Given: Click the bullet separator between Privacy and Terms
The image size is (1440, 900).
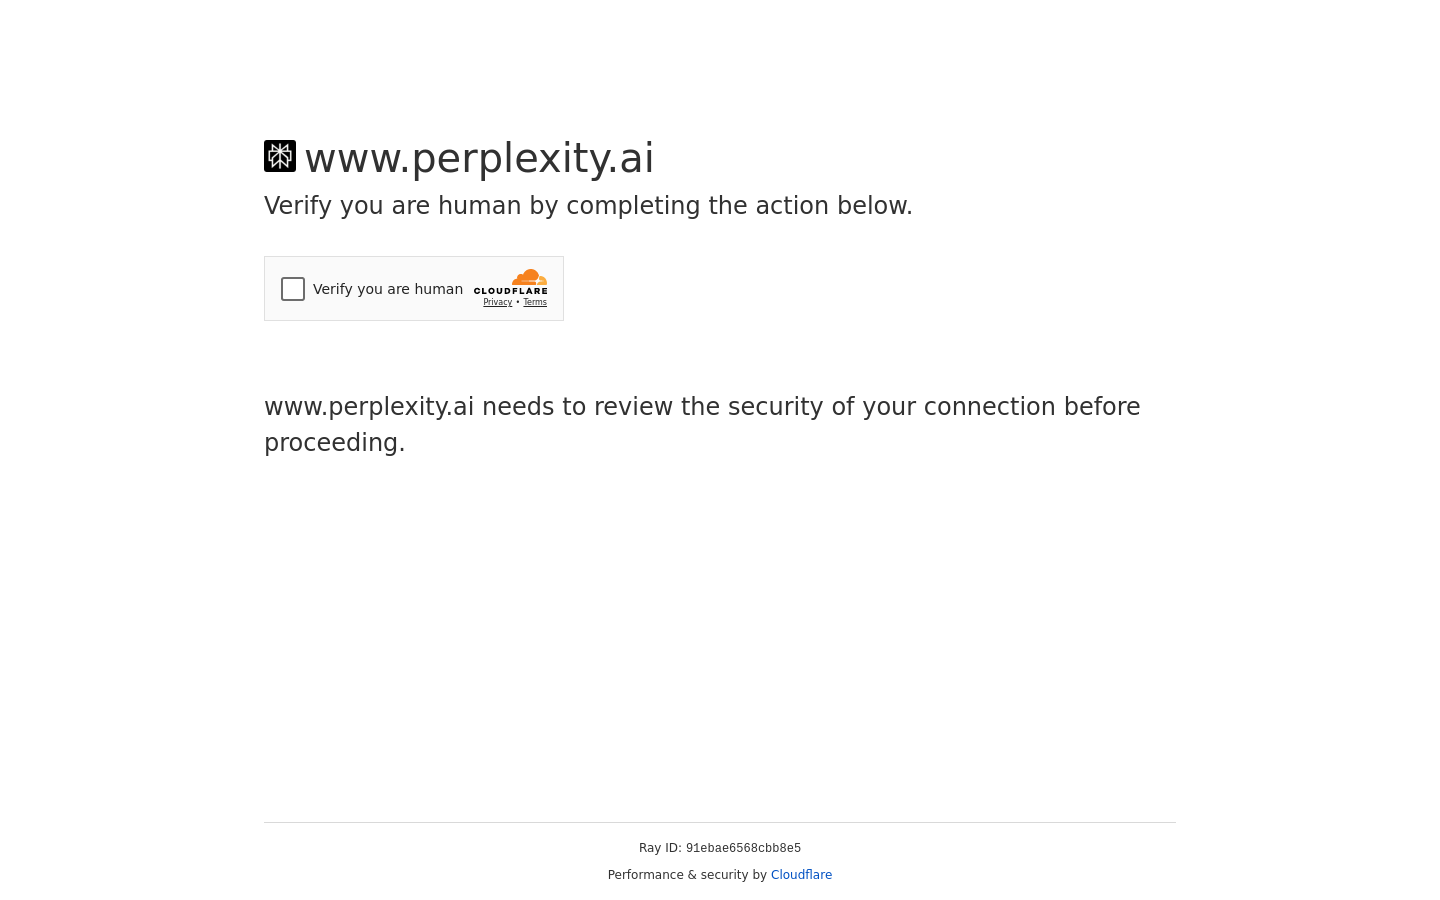Looking at the screenshot, I should pyautogui.click(x=518, y=302).
